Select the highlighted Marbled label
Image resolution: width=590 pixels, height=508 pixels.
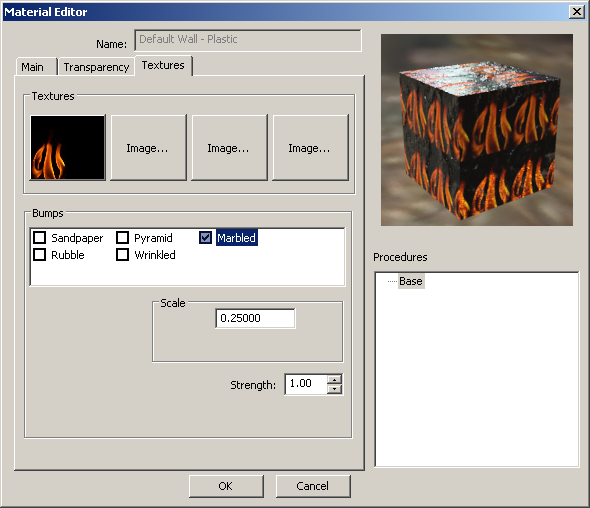pos(237,238)
